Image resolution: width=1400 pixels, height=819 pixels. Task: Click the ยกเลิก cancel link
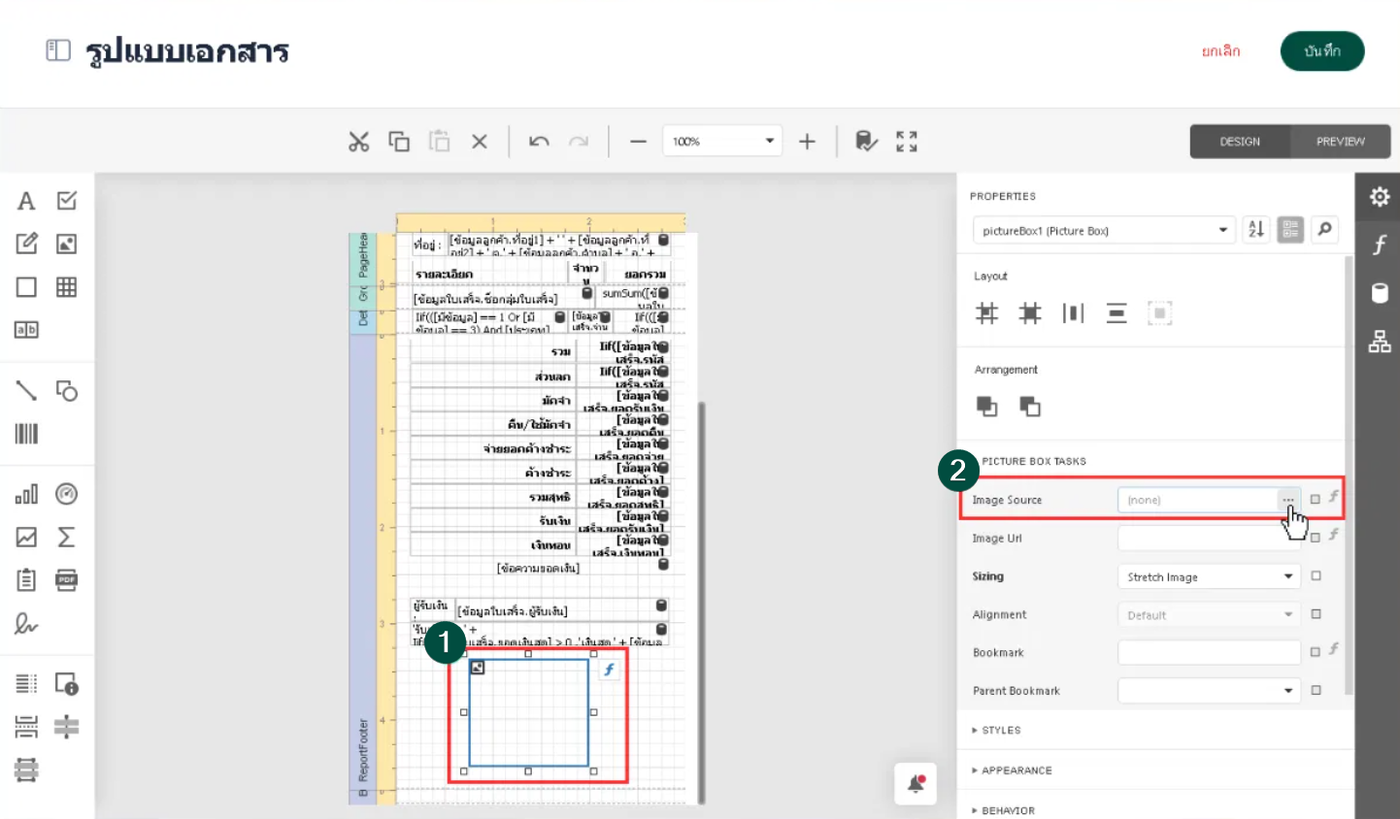1221,51
